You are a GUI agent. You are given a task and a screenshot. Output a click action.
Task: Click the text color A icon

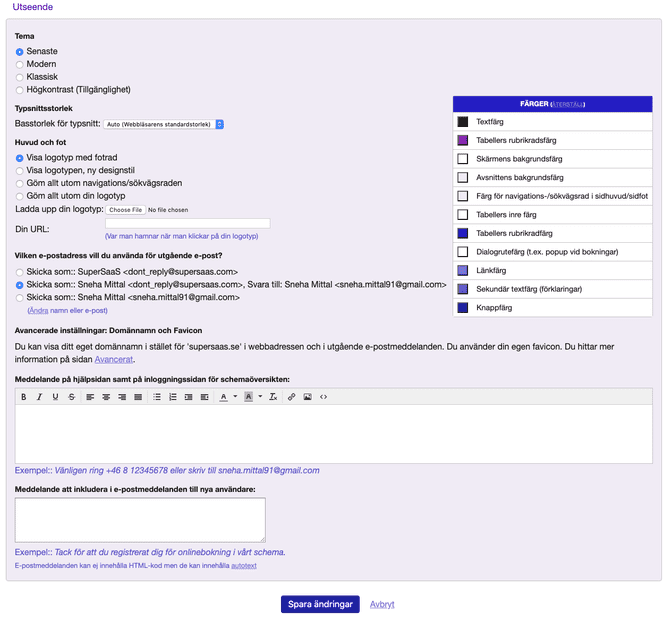(223, 397)
